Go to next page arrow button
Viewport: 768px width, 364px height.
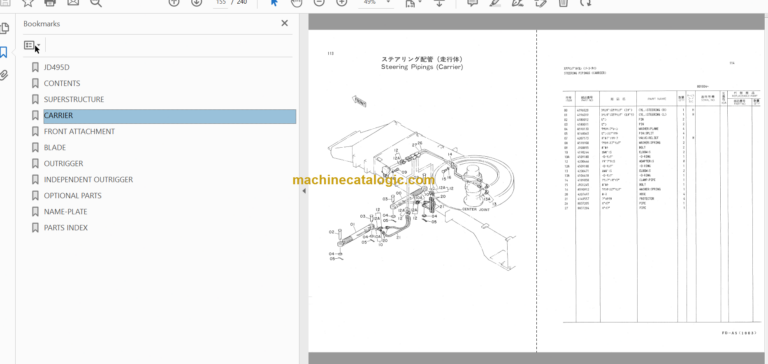pos(196,2)
